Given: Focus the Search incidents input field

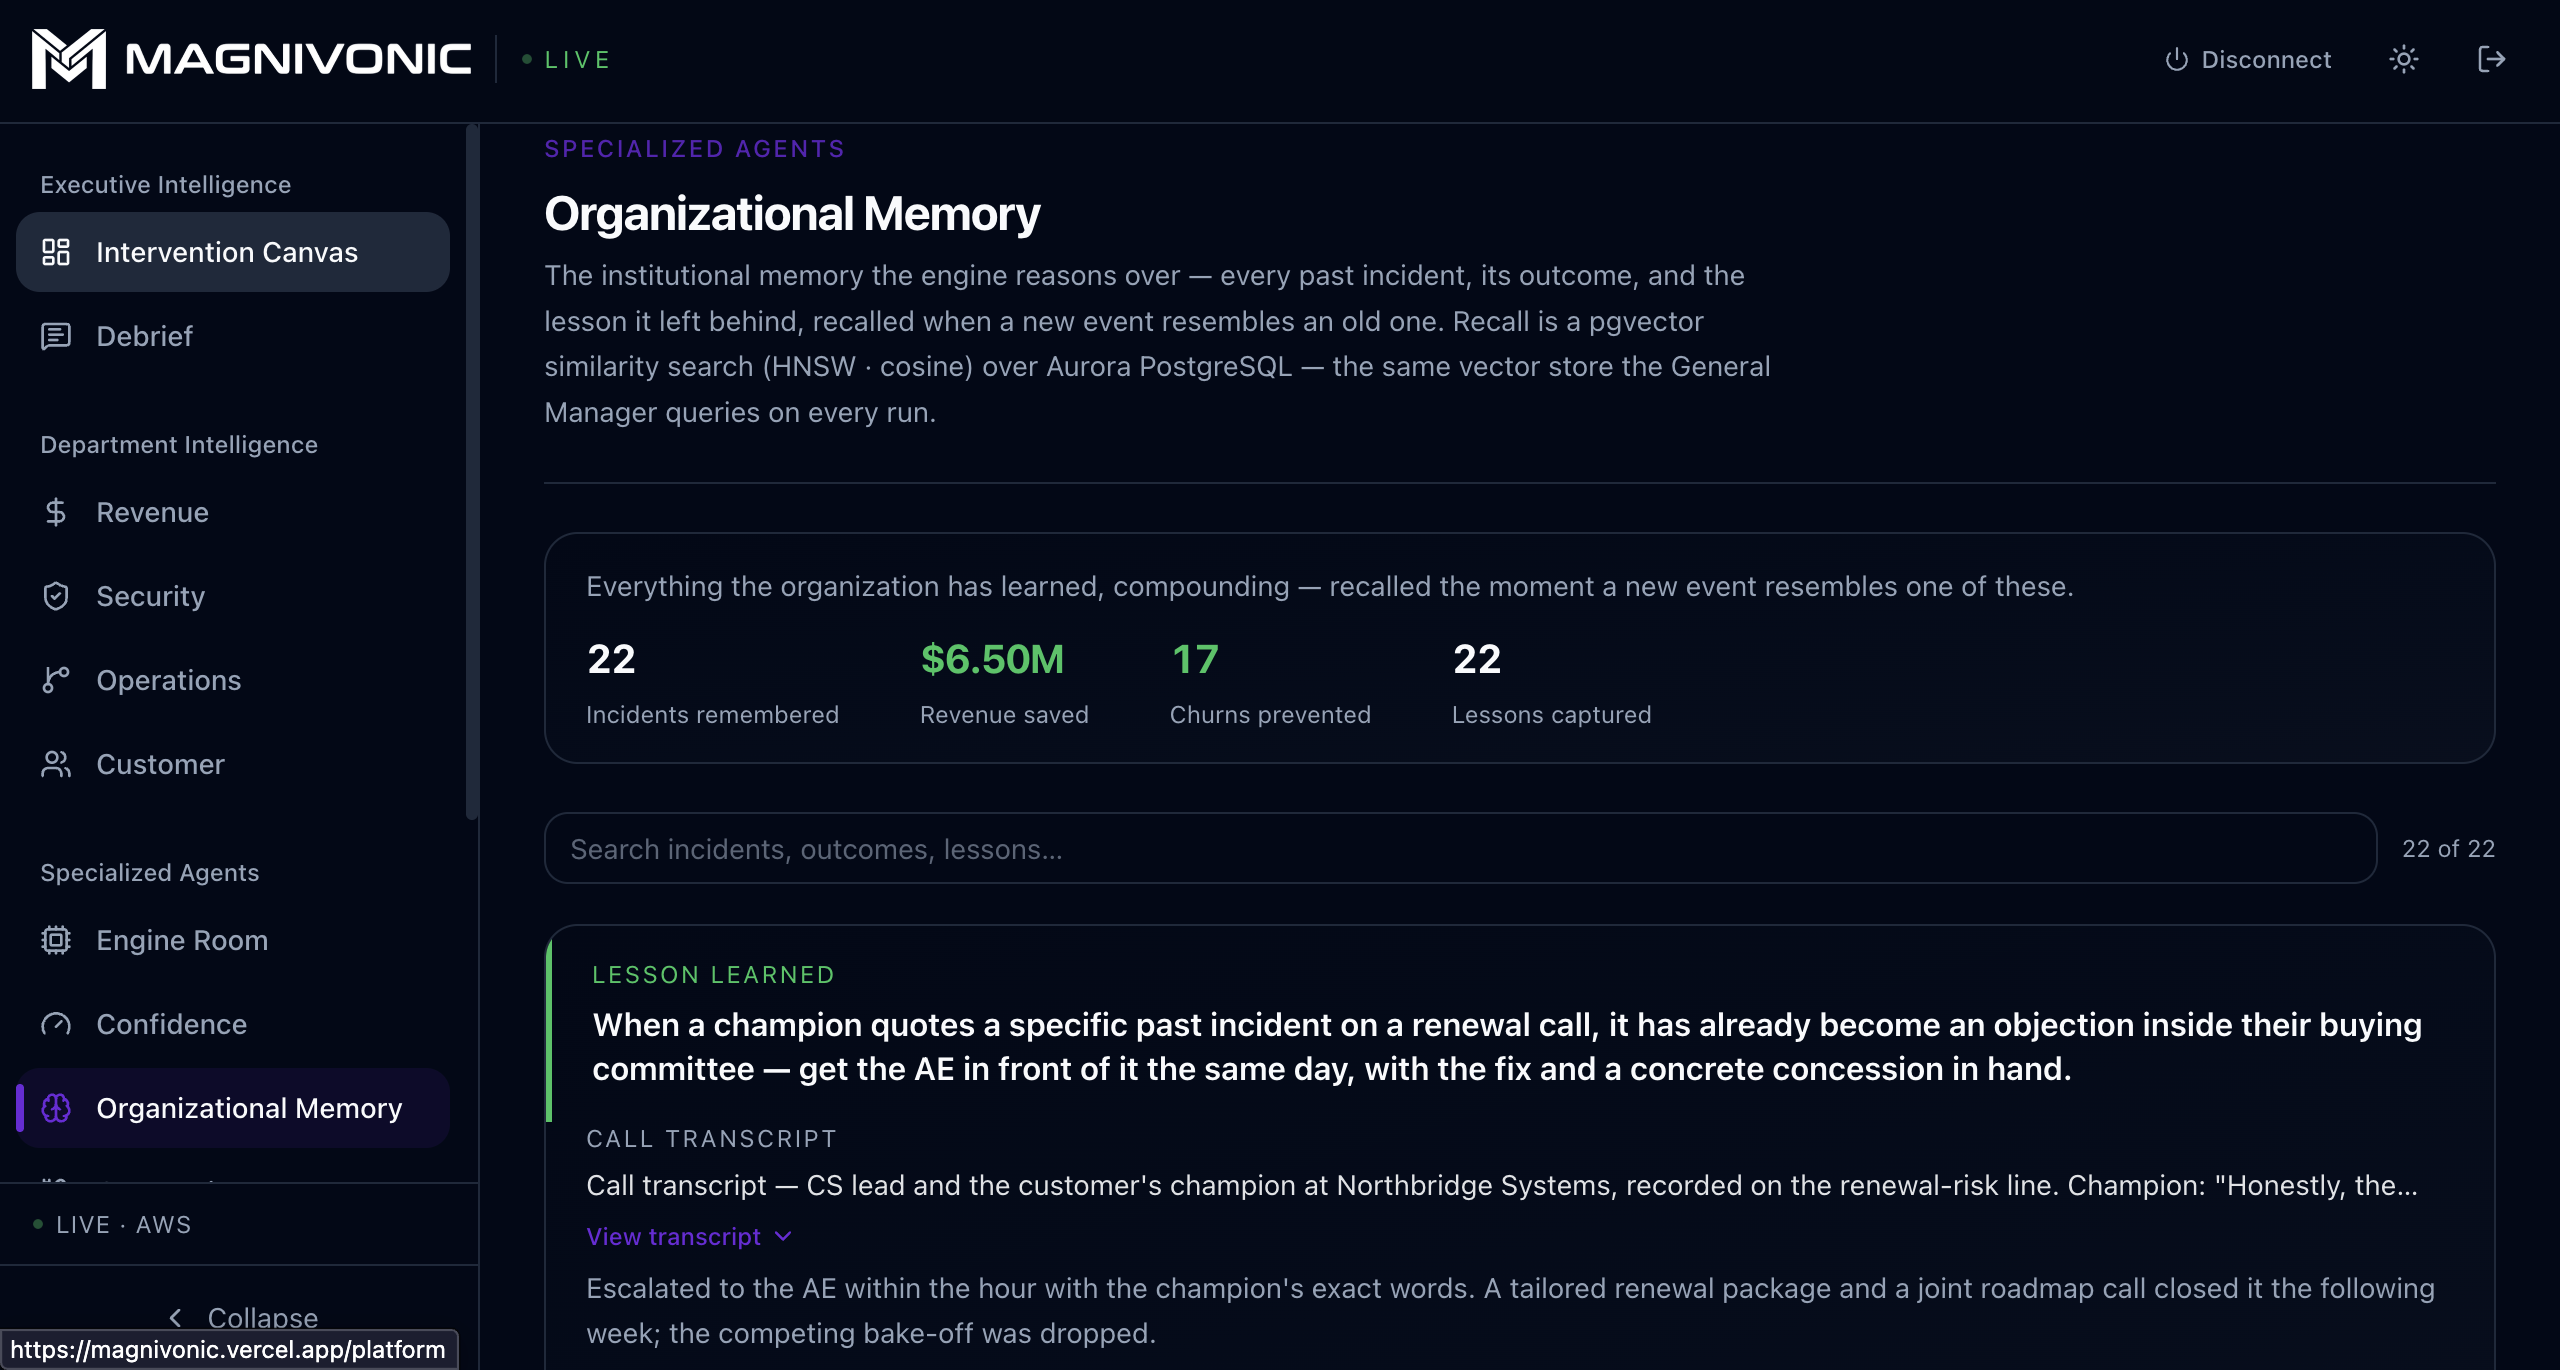Looking at the screenshot, I should click(x=1460, y=848).
